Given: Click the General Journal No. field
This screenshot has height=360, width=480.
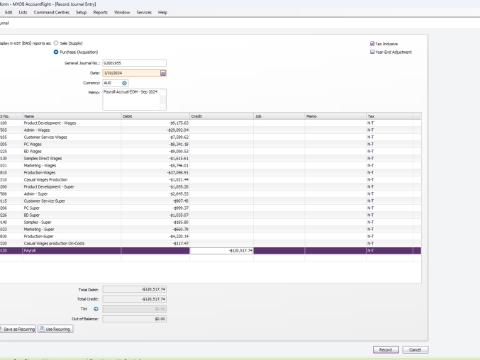Looking at the screenshot, I should tap(134, 63).
